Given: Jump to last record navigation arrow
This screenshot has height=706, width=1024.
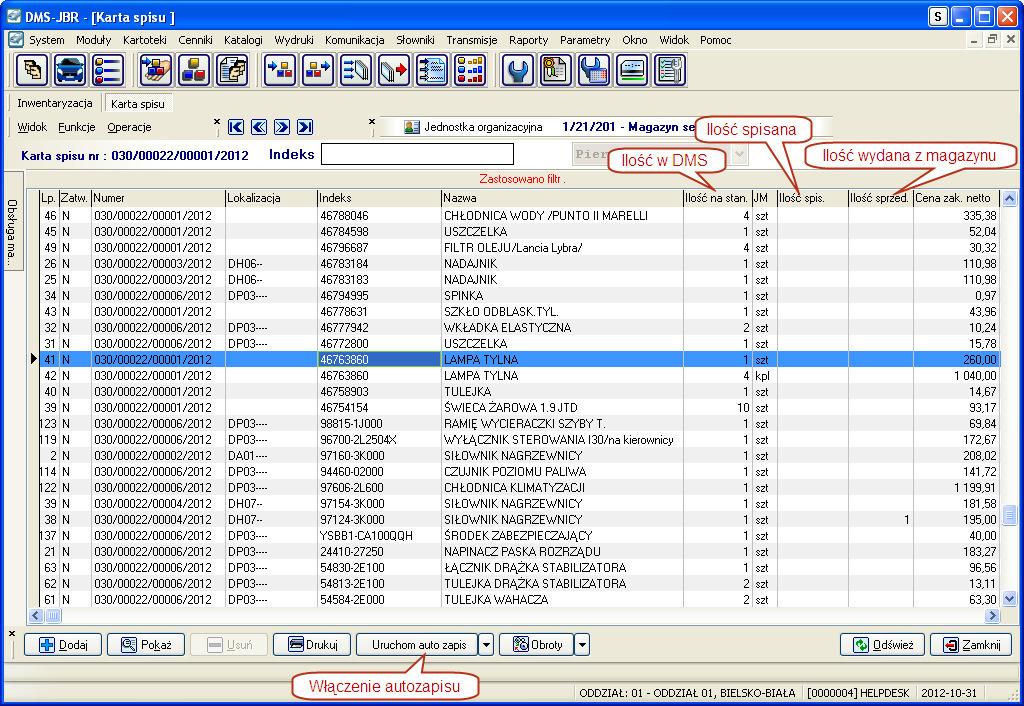Looking at the screenshot, I should coord(304,127).
